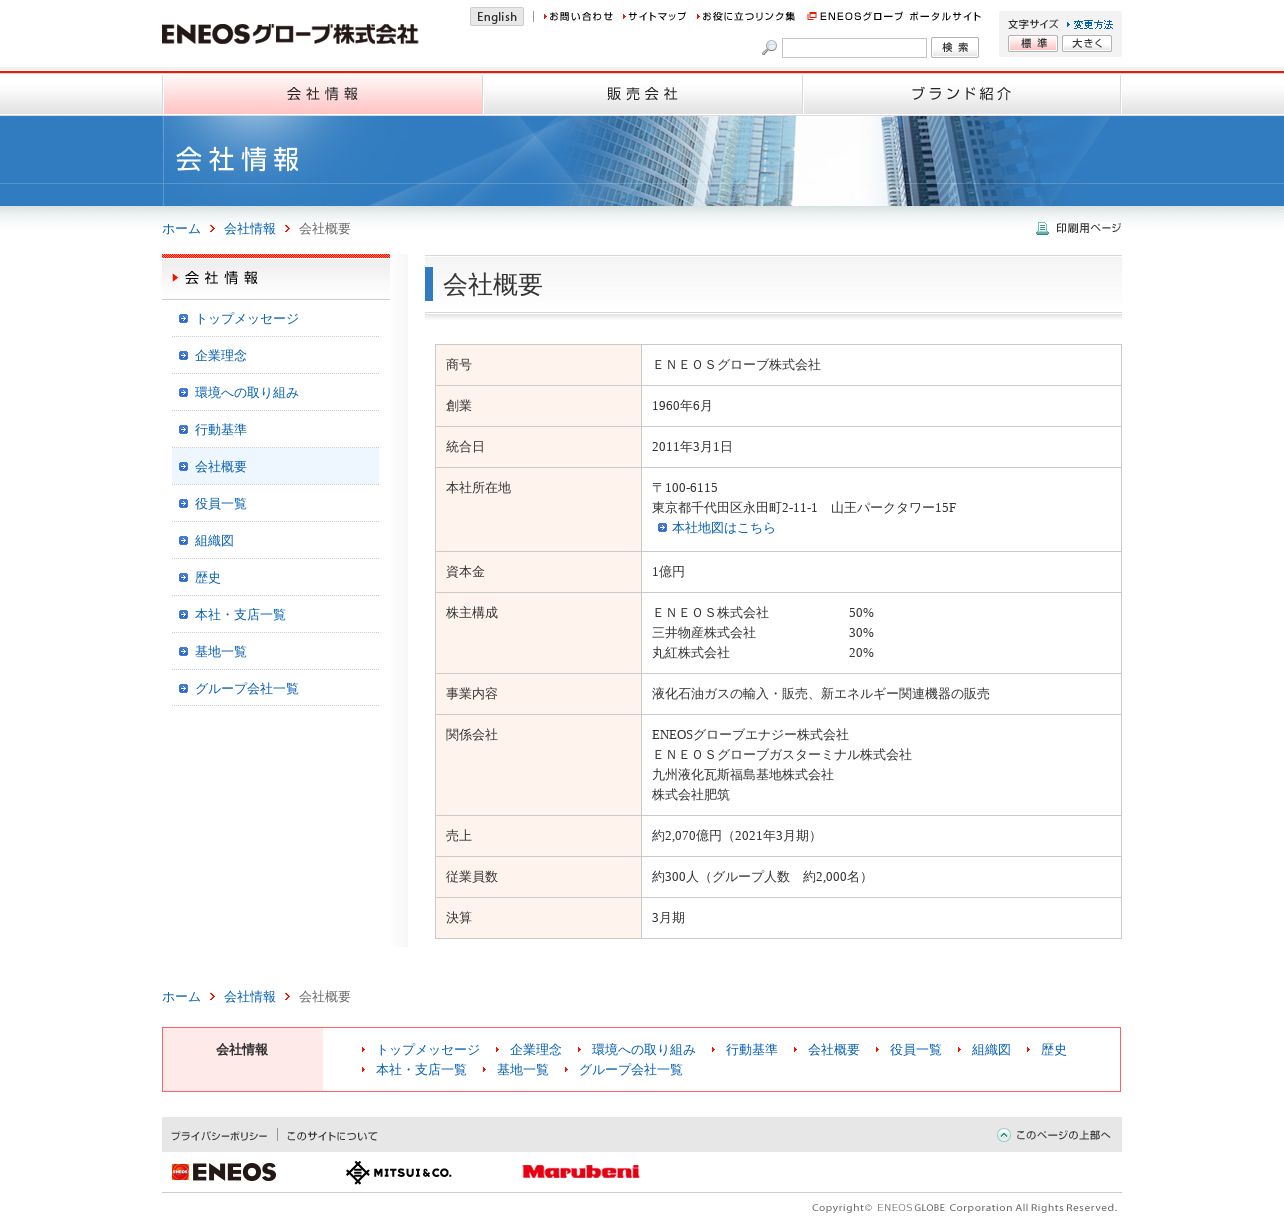This screenshot has width=1284, height=1223.
Task: Open お問い合わせ contact link
Action: [x=580, y=17]
